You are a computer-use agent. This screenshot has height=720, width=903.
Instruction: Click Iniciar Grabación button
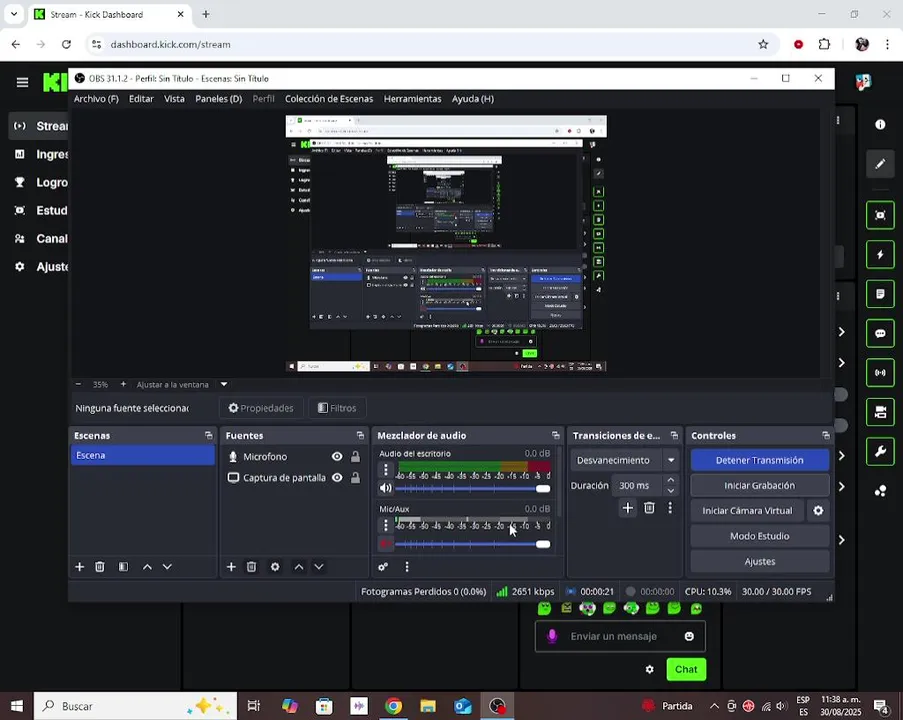tap(760, 486)
